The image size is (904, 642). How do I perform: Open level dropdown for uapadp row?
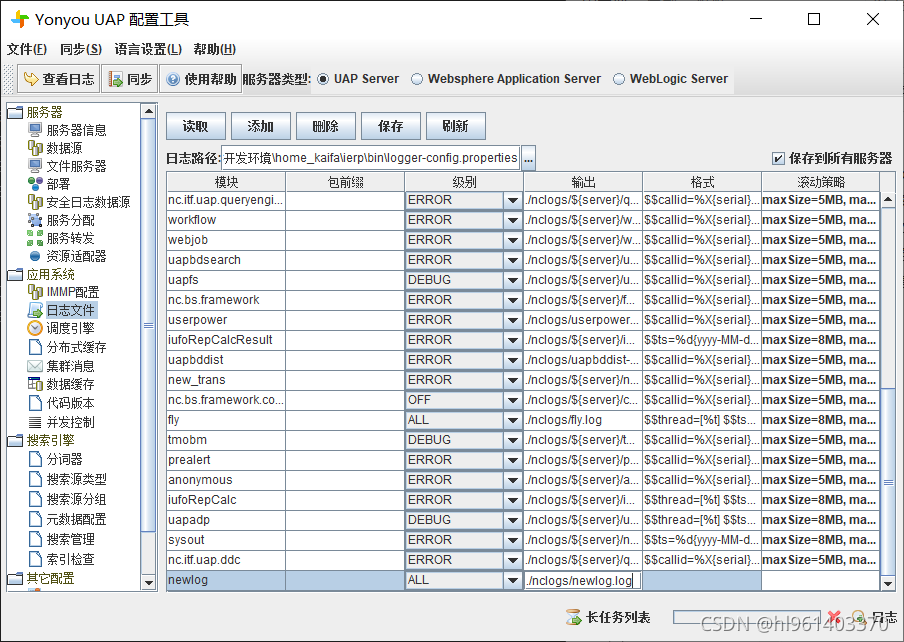[512, 520]
